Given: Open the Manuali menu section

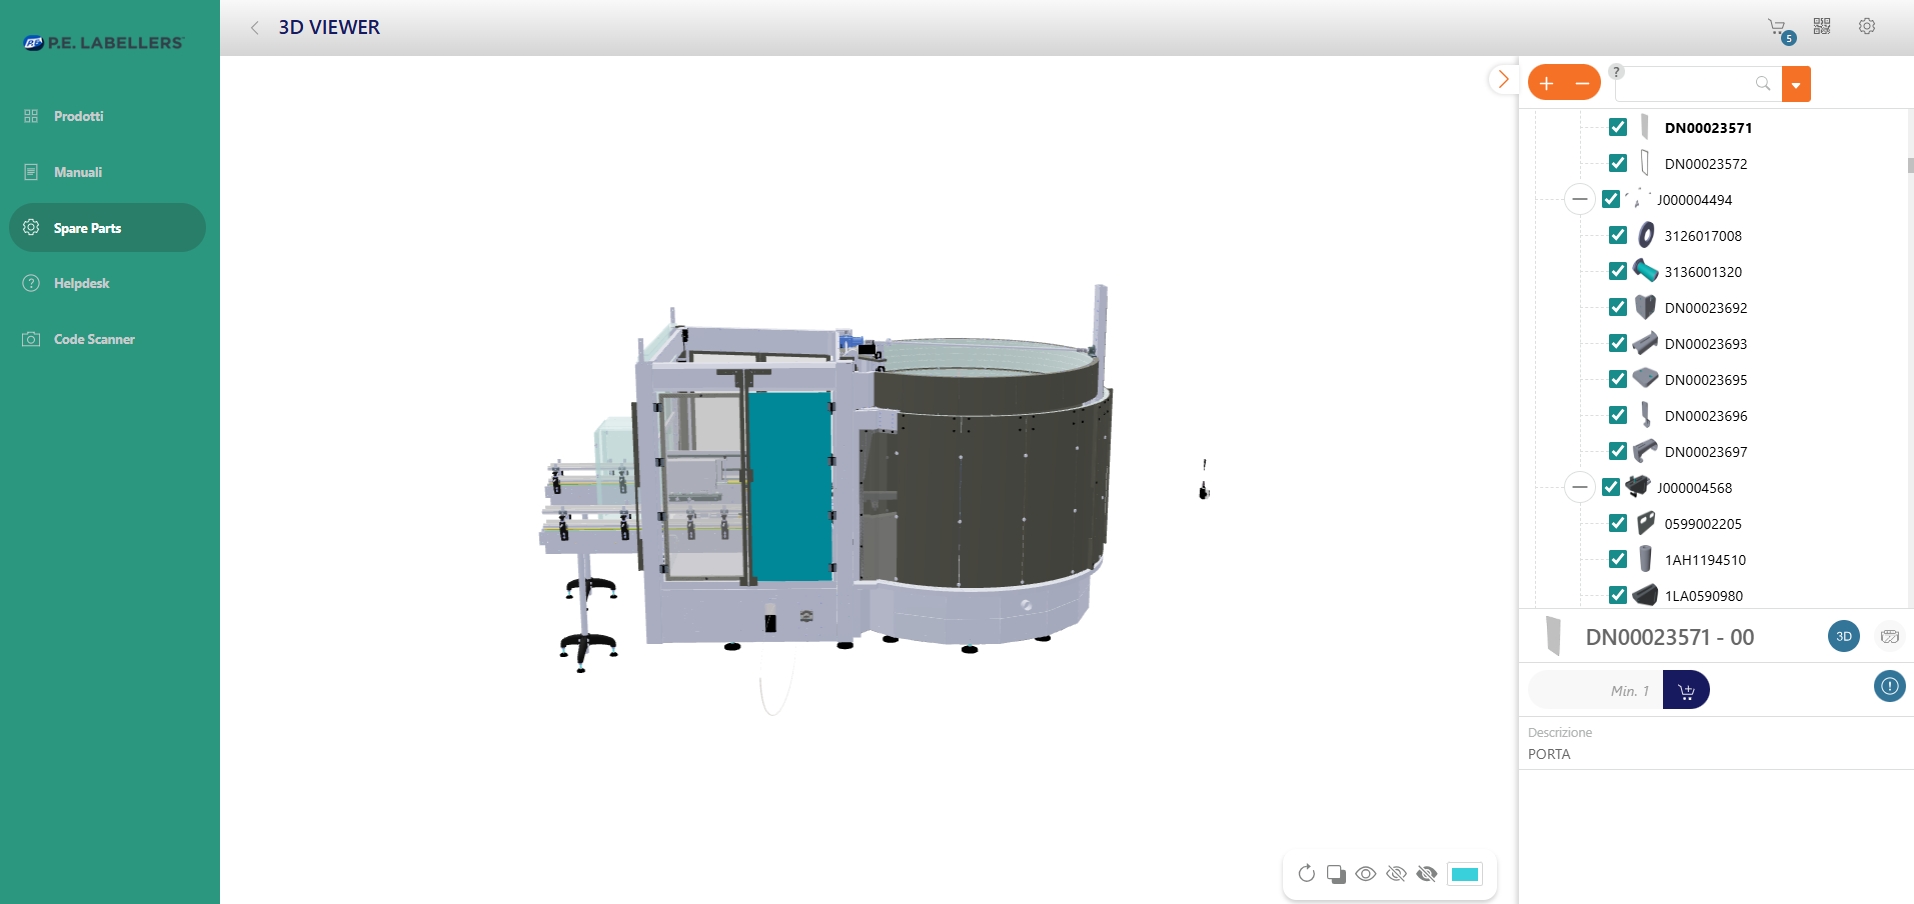Looking at the screenshot, I should click(78, 172).
